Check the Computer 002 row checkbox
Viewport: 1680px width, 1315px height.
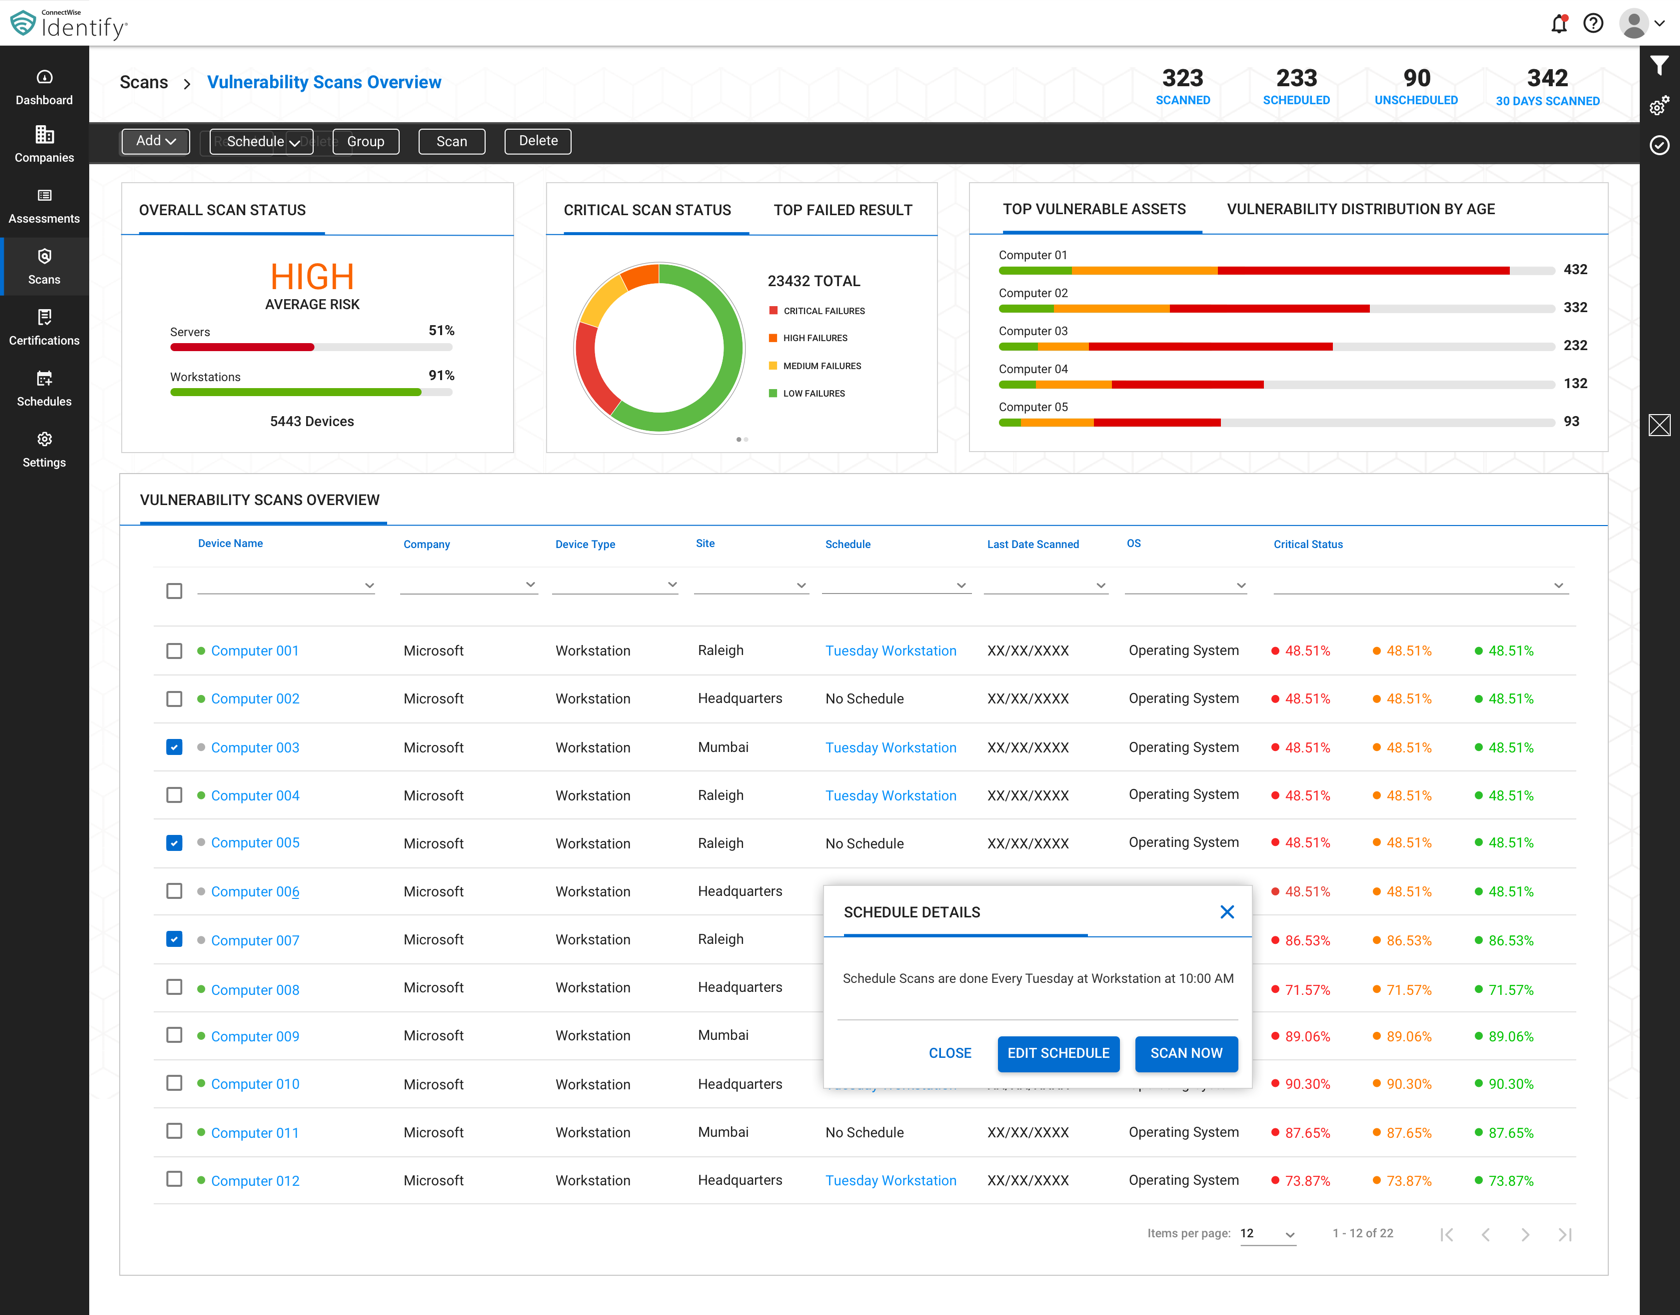(174, 699)
